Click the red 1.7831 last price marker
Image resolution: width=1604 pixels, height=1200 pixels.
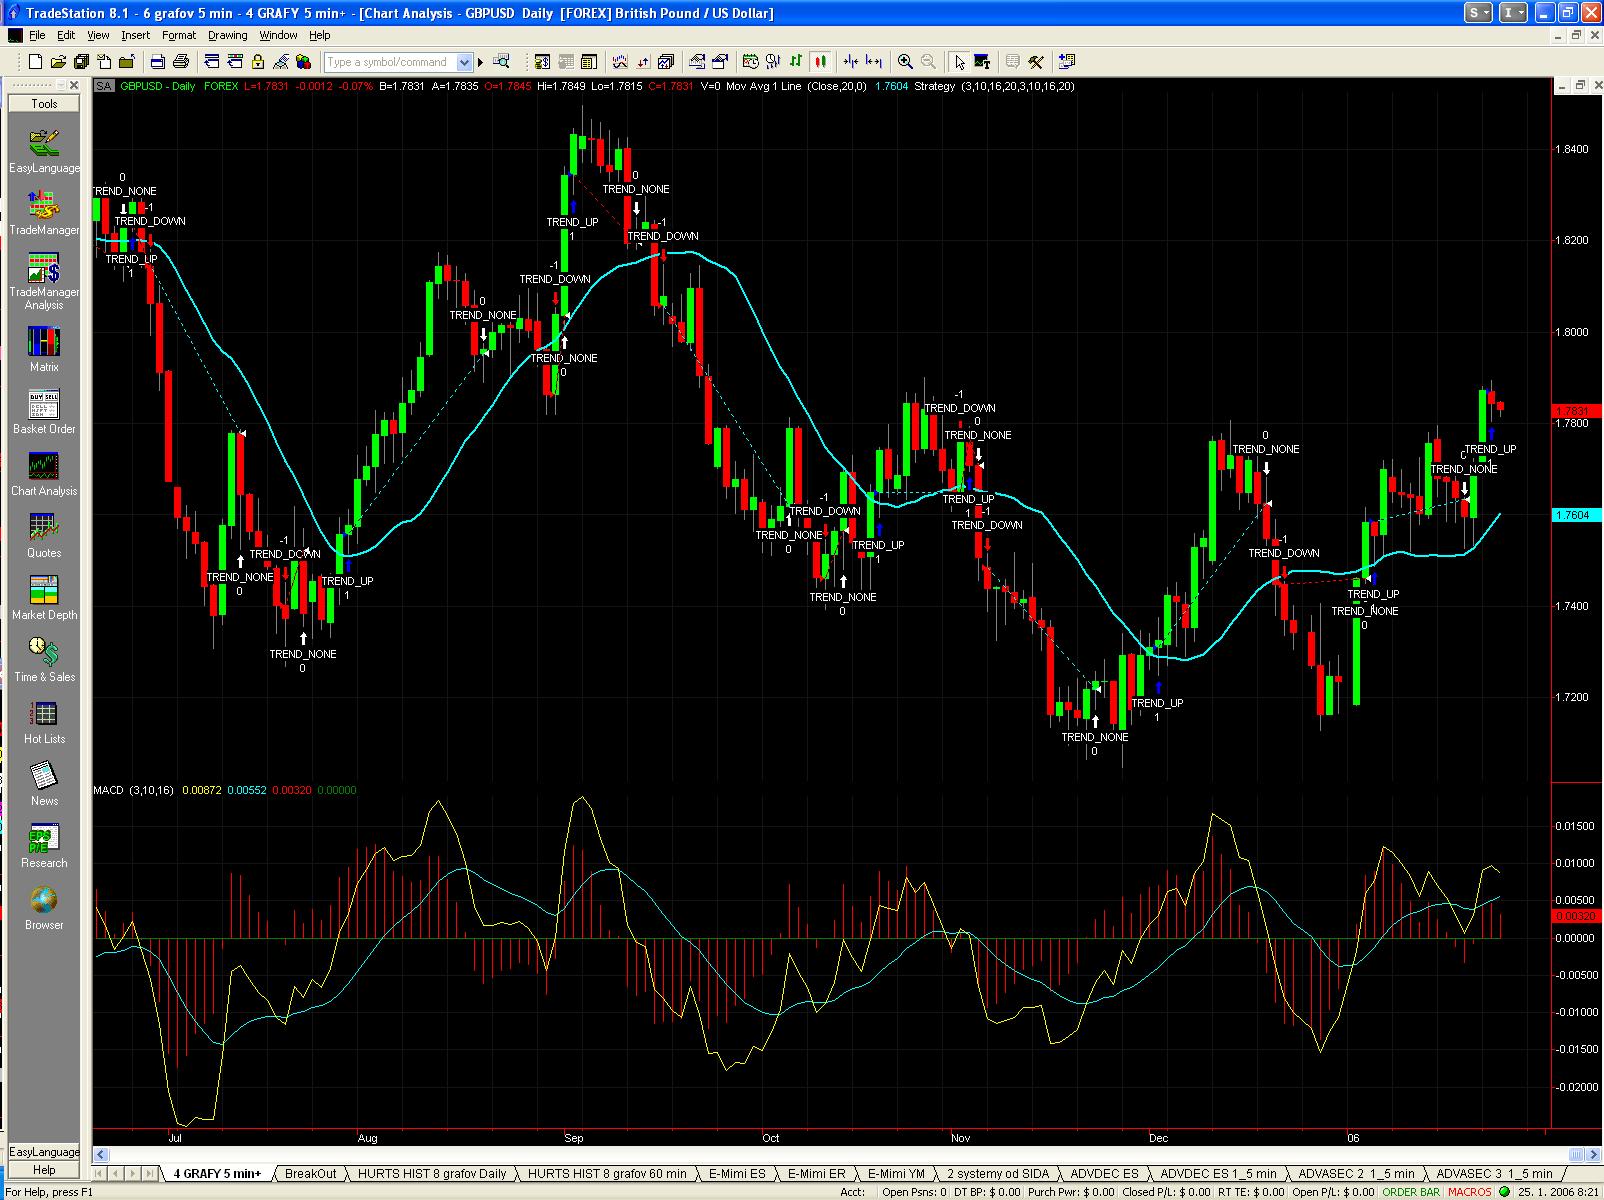click(x=1577, y=411)
